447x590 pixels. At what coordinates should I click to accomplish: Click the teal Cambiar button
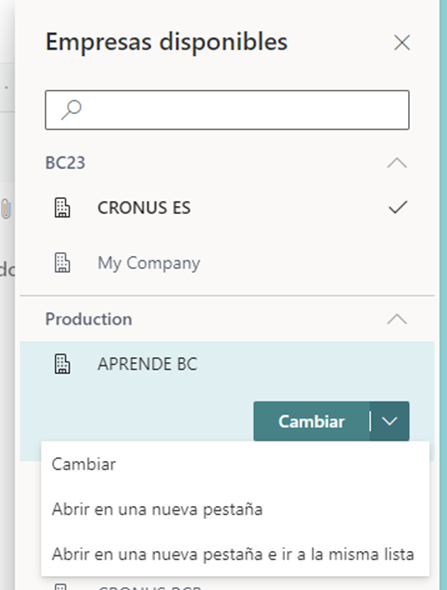coord(312,421)
